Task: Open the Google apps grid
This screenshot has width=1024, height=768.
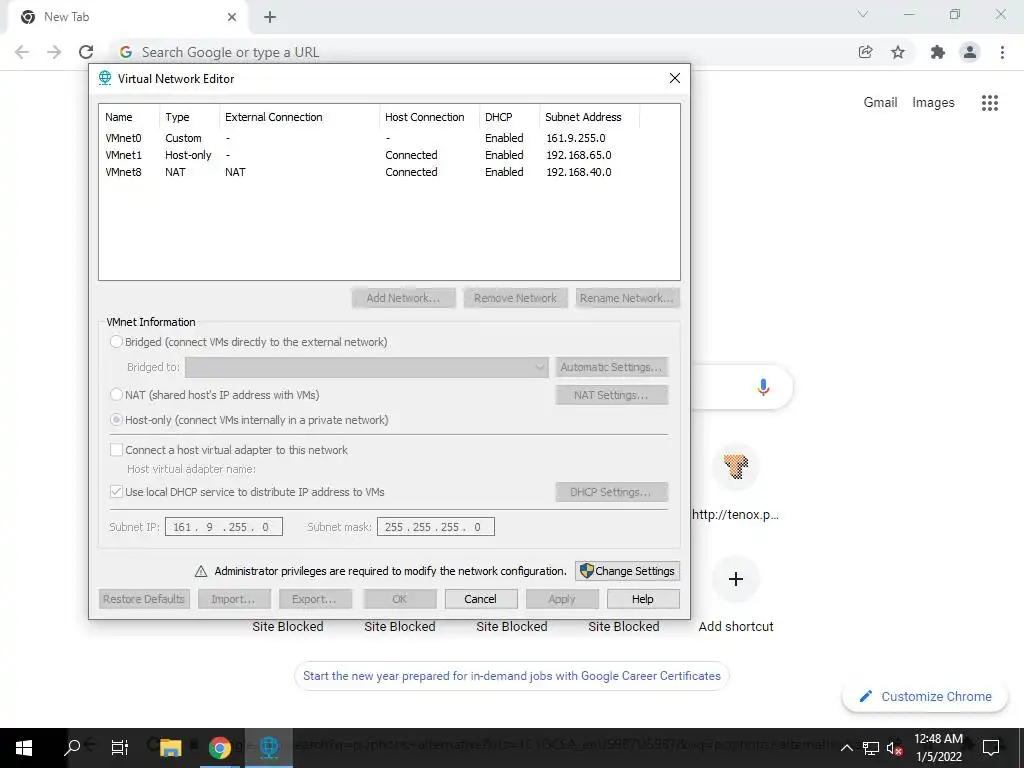Action: (990, 103)
